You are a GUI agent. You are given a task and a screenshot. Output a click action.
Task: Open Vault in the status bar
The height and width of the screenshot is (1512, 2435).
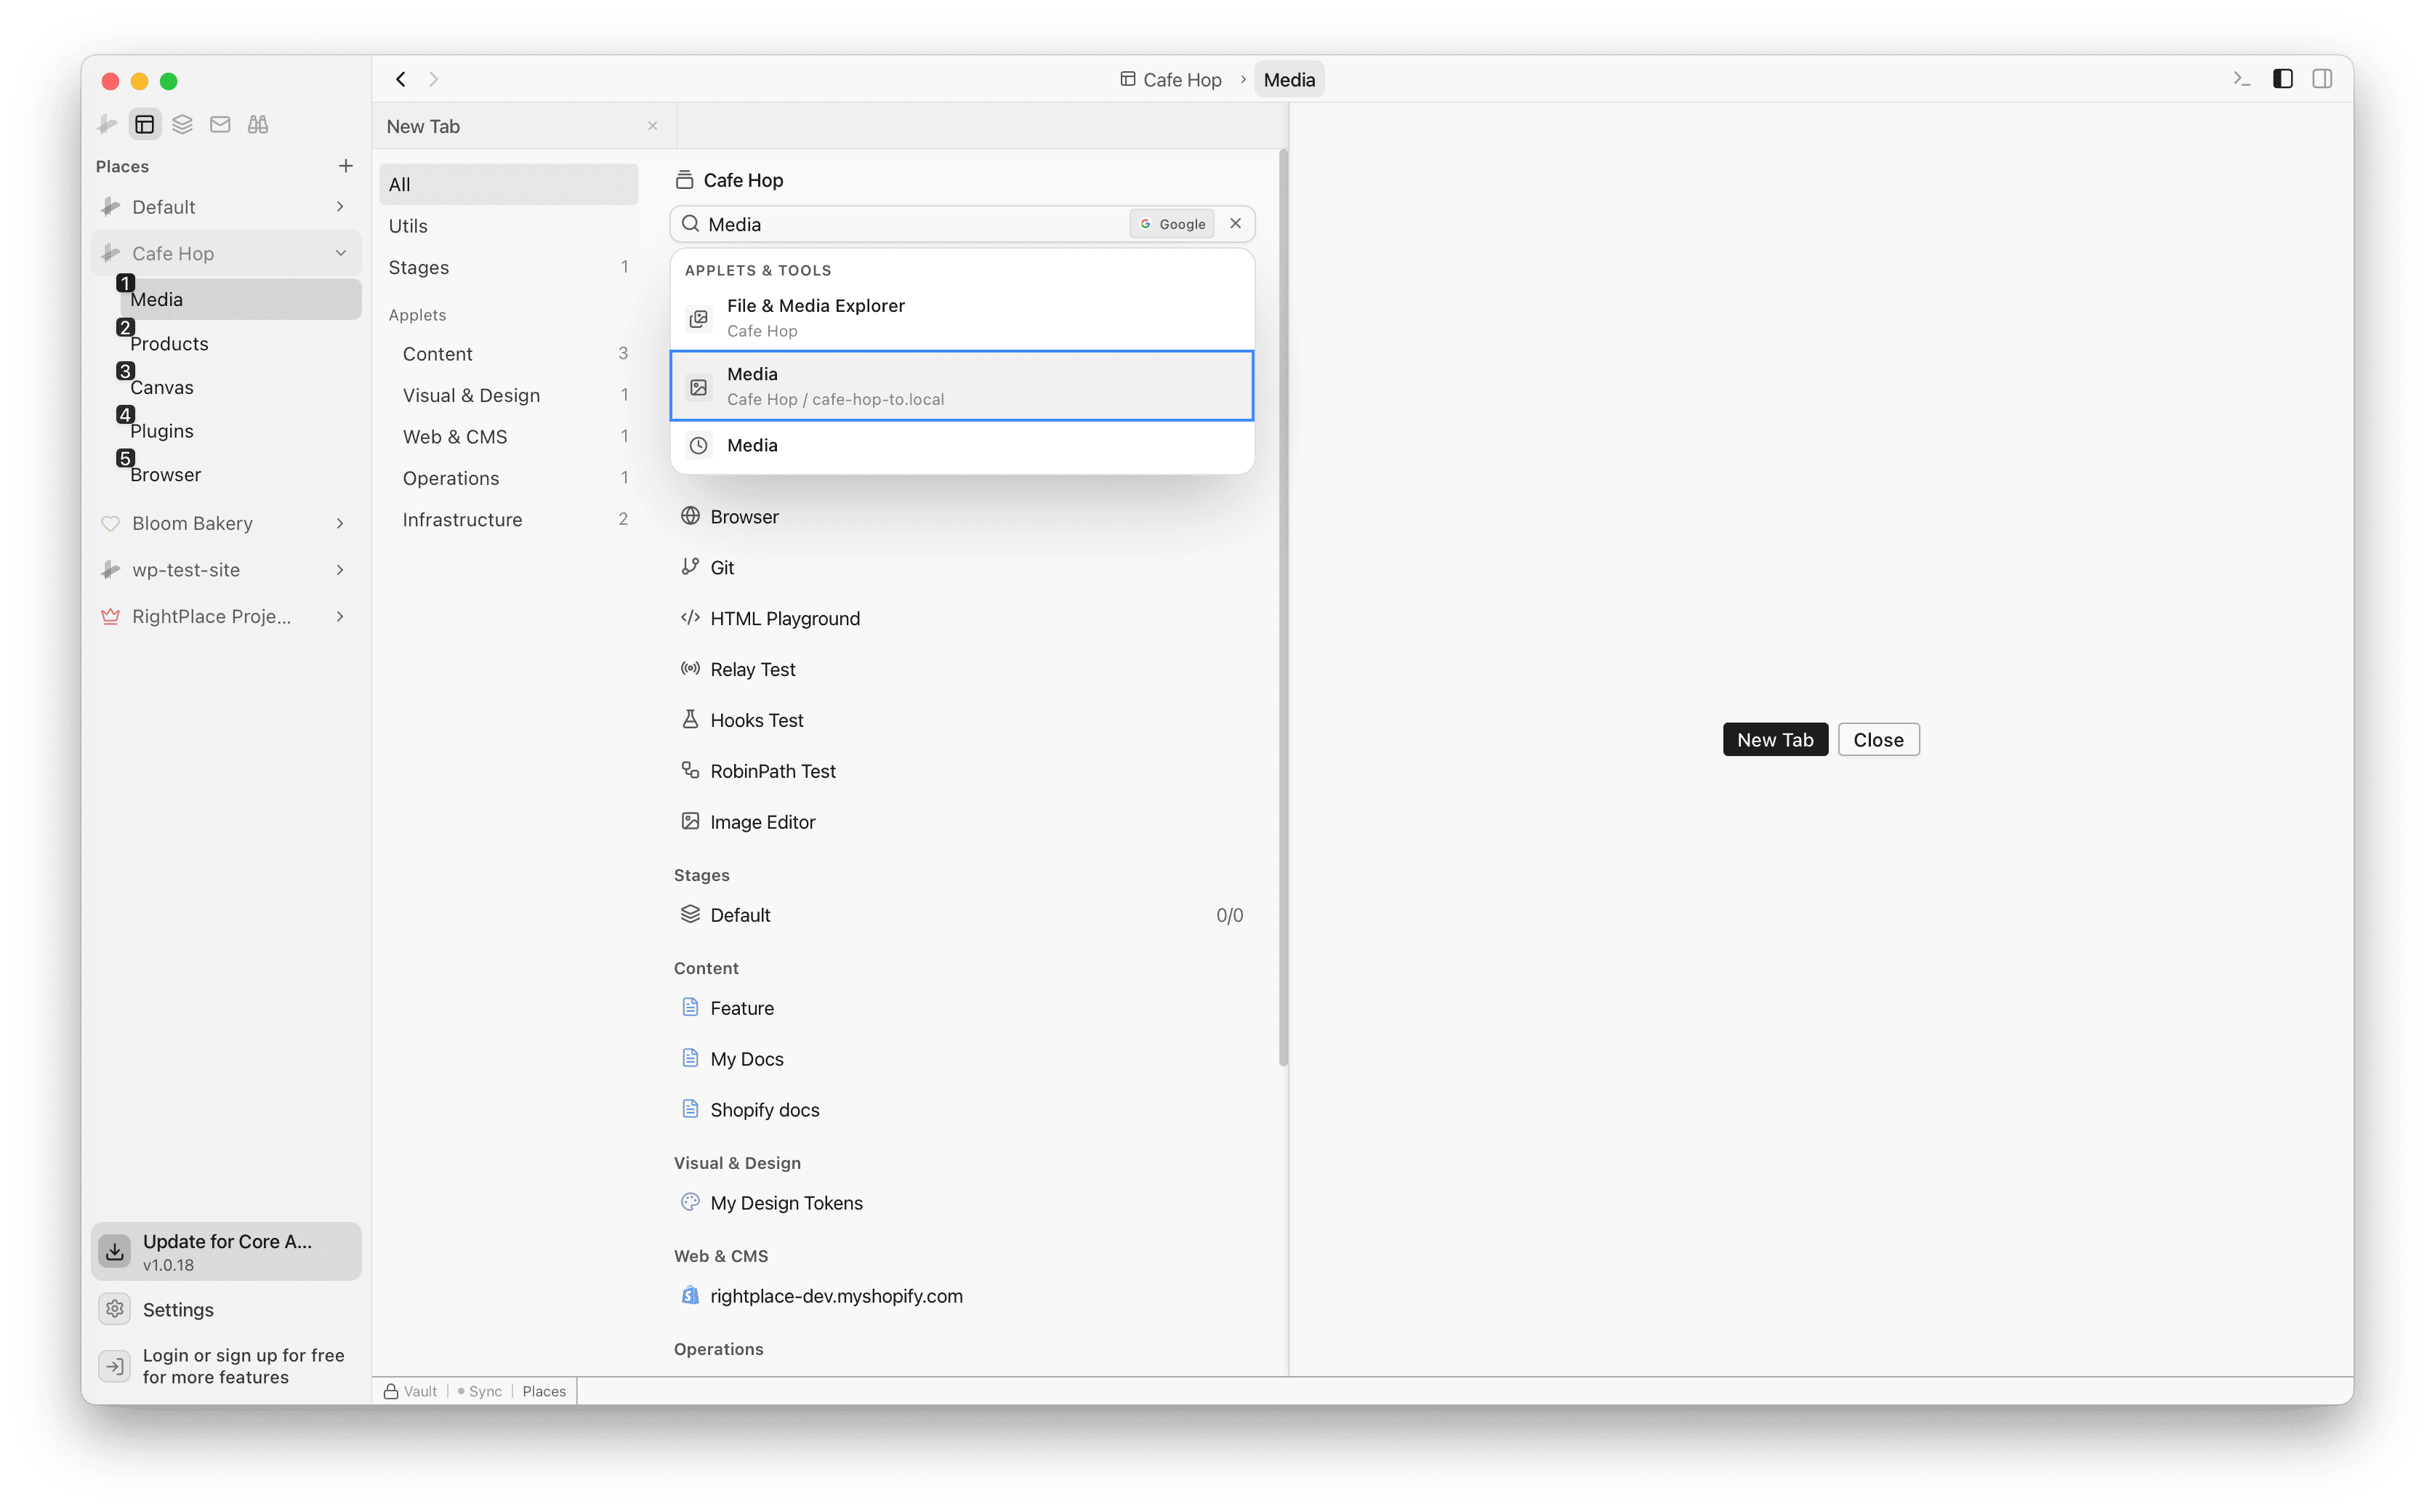click(x=411, y=1391)
